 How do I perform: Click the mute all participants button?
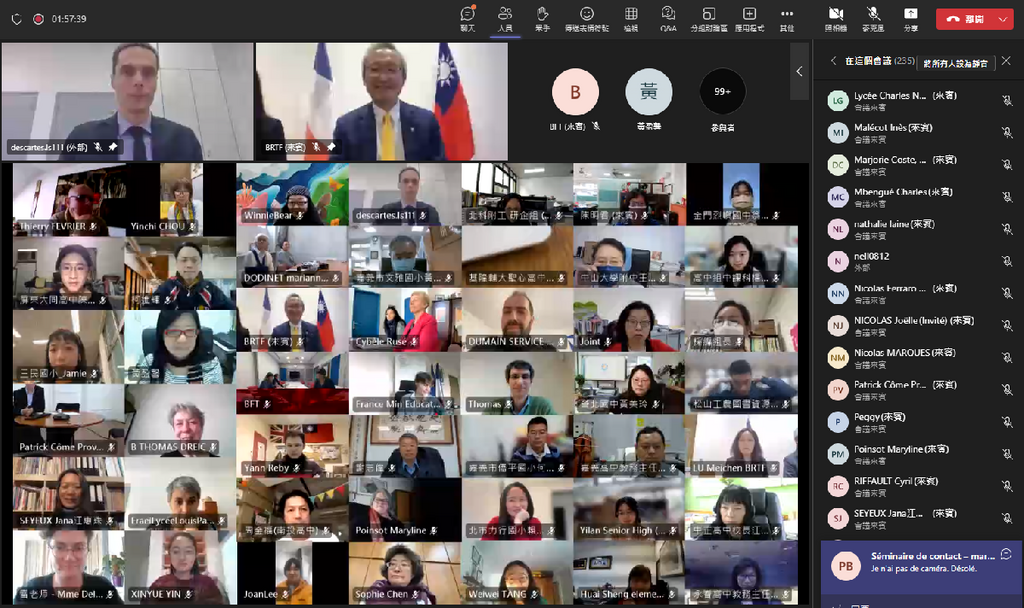955,62
